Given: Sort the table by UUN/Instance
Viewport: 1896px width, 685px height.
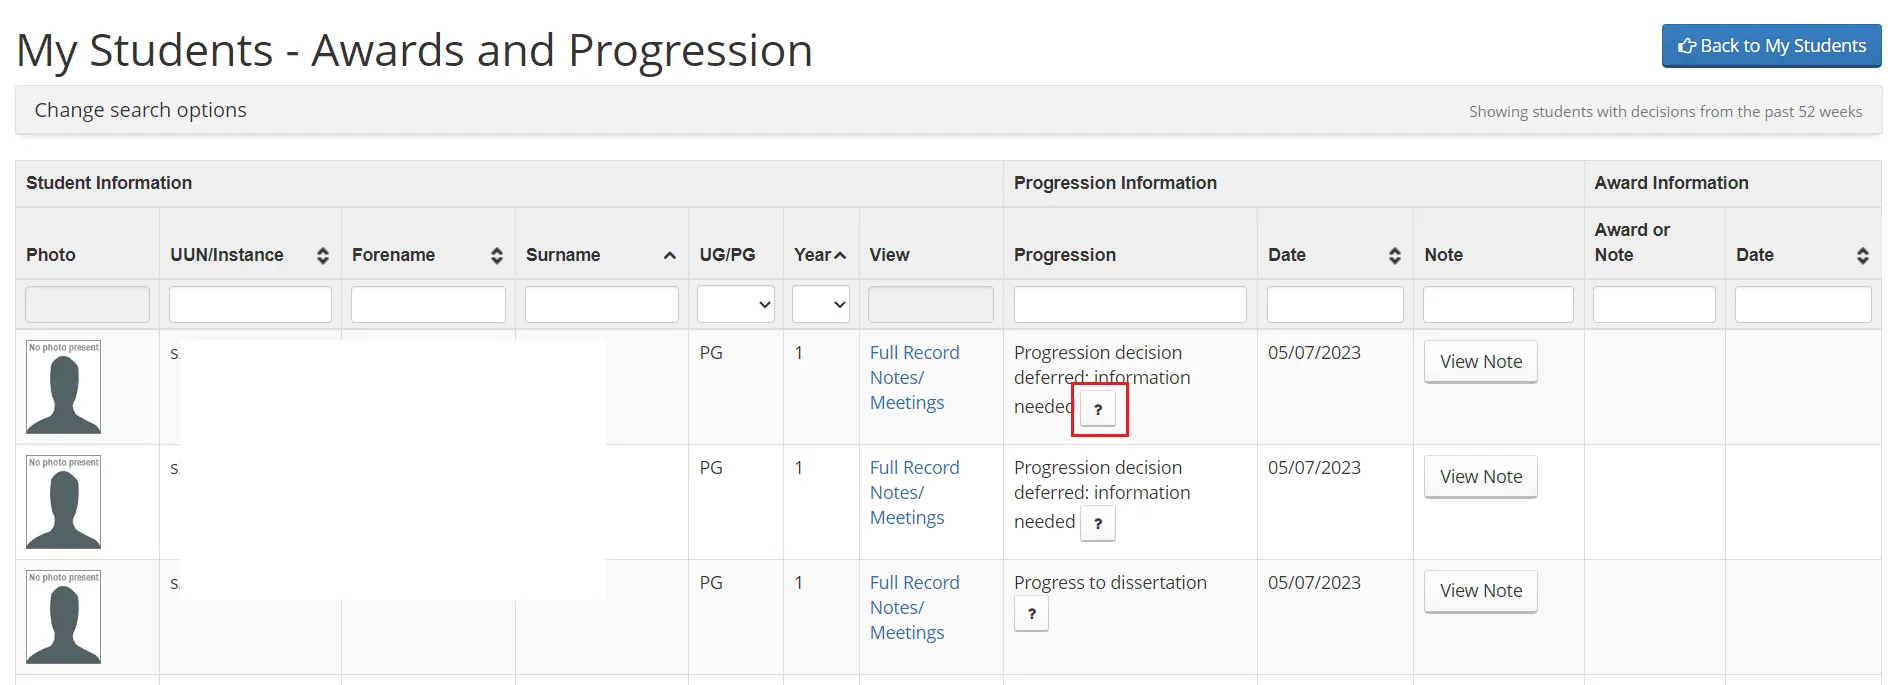Looking at the screenshot, I should 322,255.
